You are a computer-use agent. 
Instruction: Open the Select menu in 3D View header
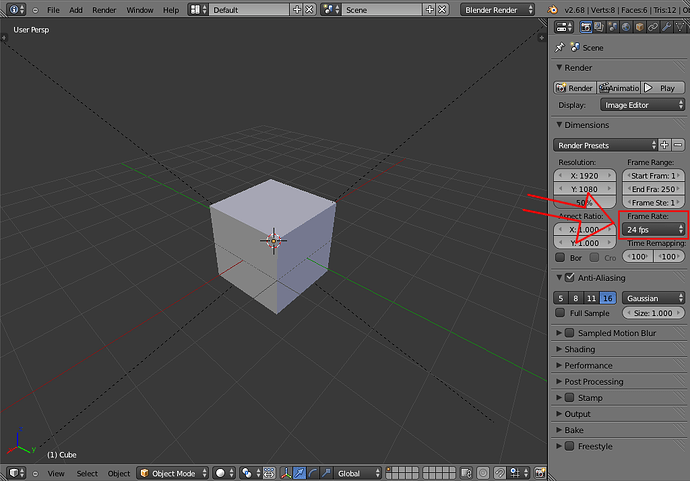click(x=87, y=473)
